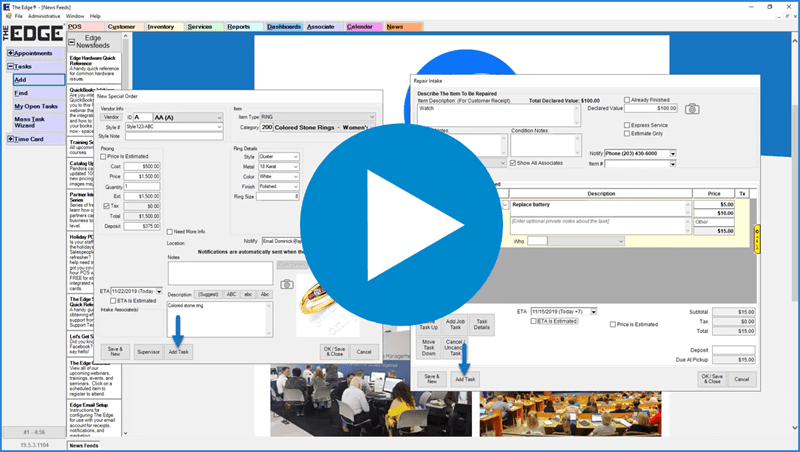Open the Dashboards tab
This screenshot has width=800, height=452.
tap(284, 27)
